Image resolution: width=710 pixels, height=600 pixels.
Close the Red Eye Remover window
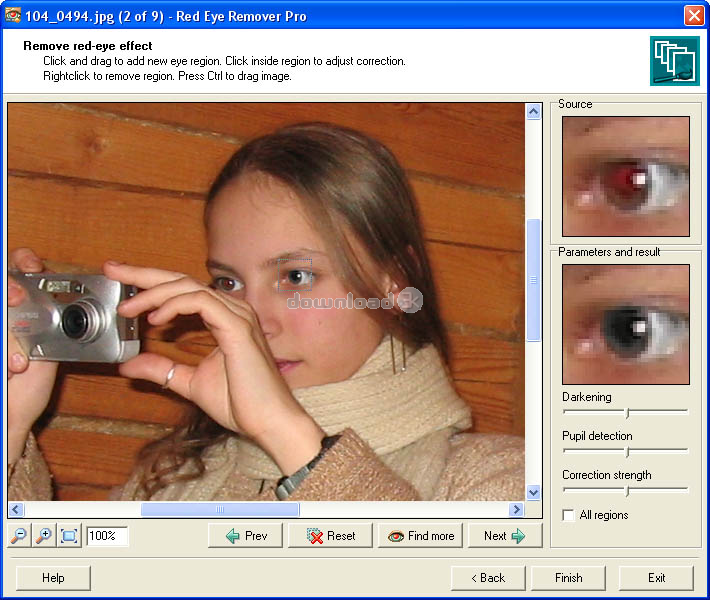[x=694, y=15]
